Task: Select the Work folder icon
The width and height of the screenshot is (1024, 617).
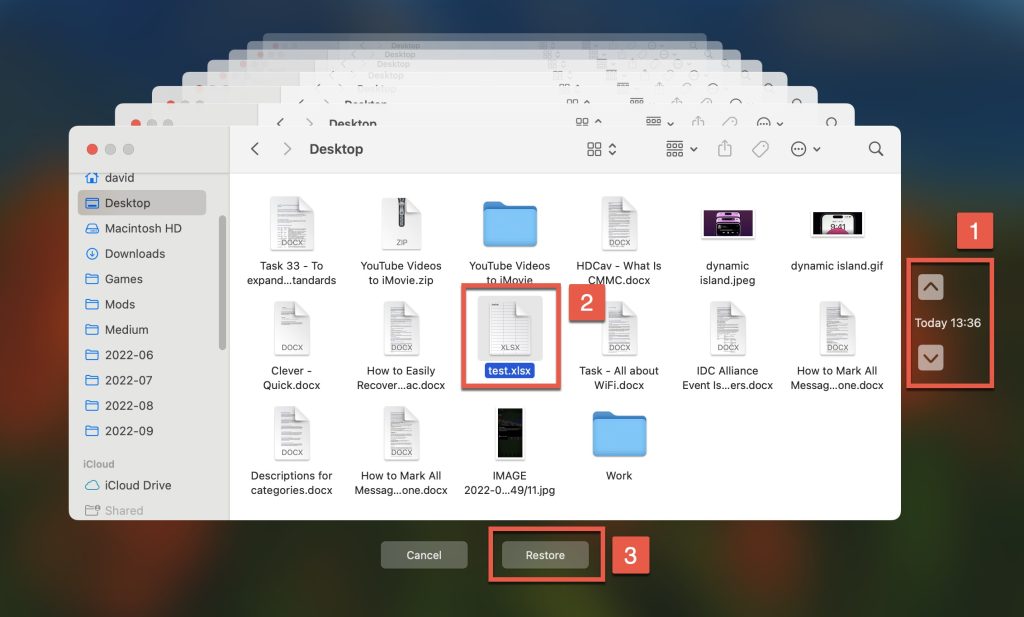Action: 619,434
